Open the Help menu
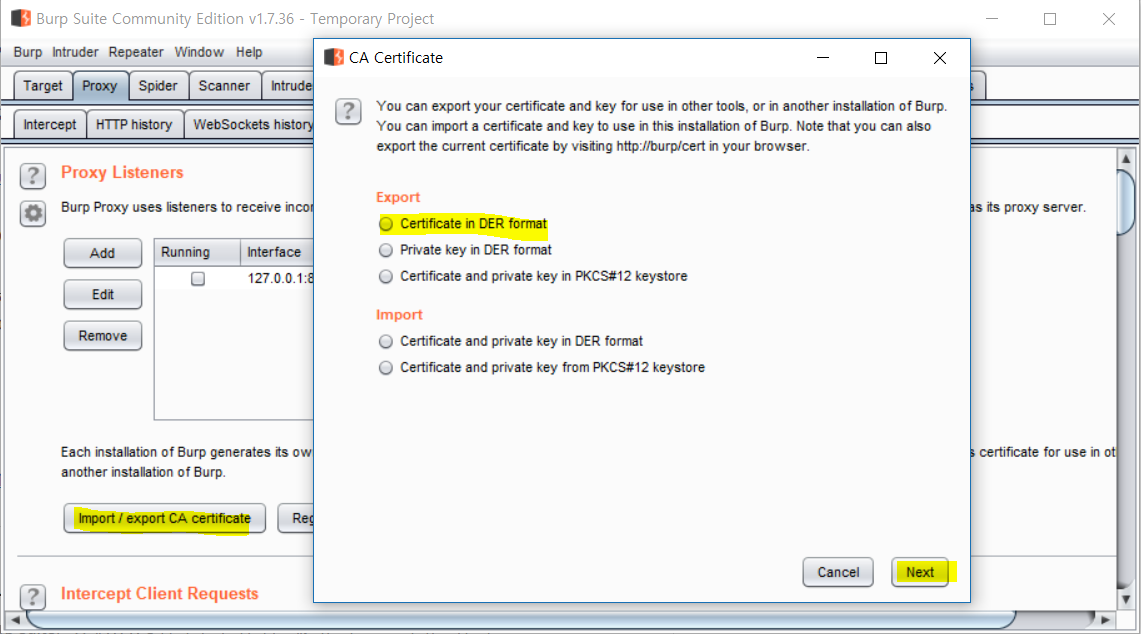Screen dimensions: 1141x634 [249, 52]
